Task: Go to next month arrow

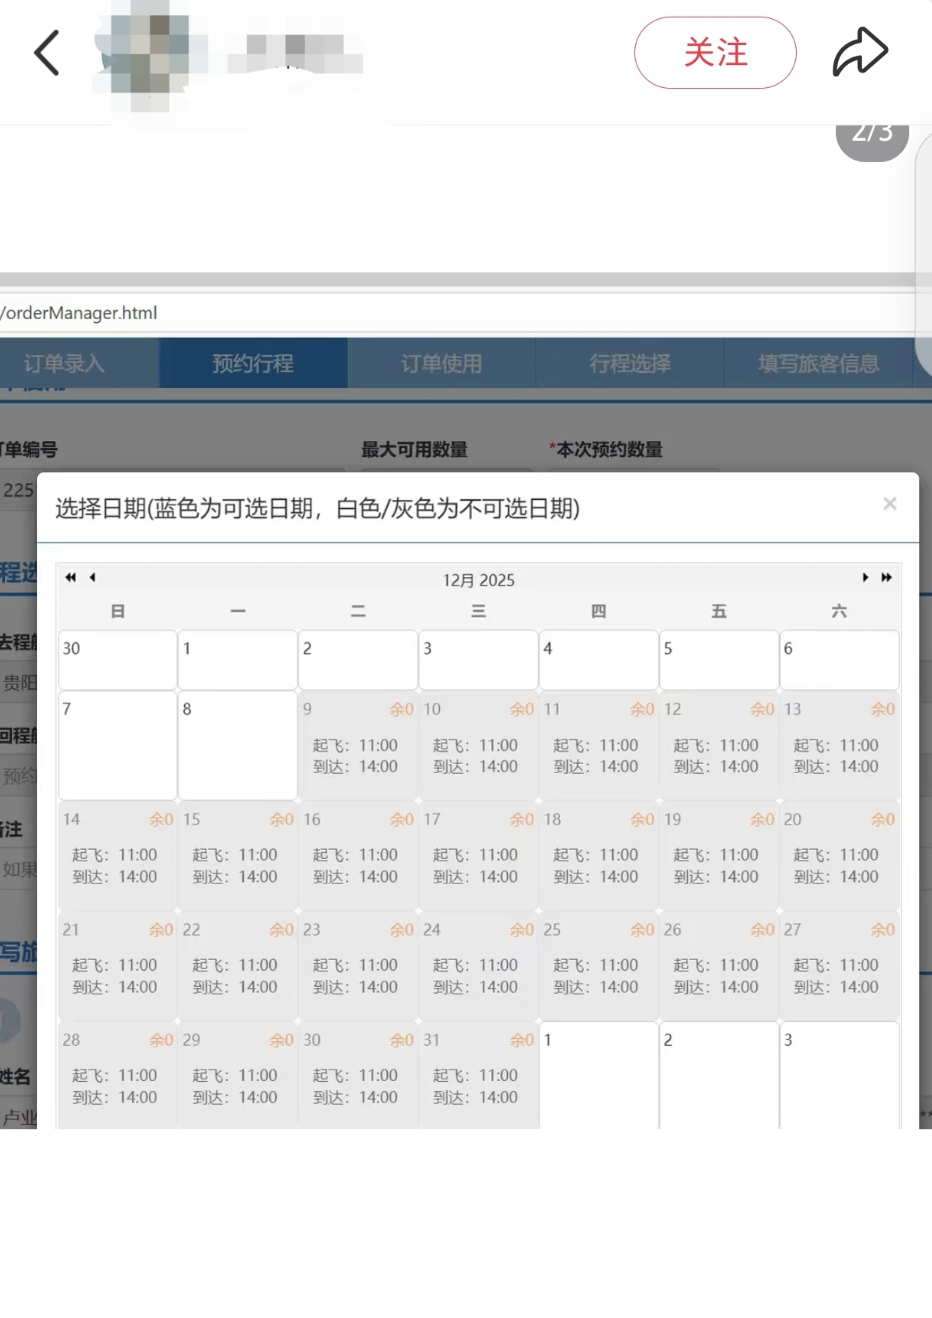Action: pyautogui.click(x=865, y=578)
